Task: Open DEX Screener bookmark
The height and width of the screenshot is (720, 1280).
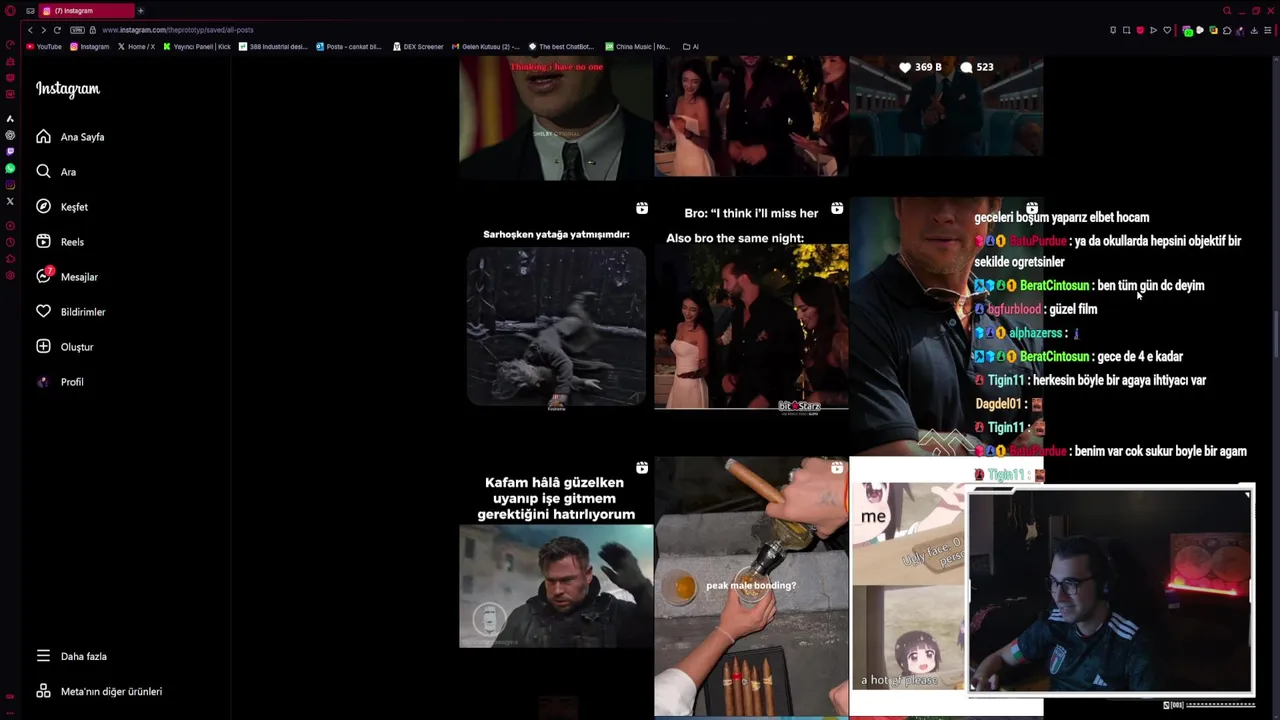Action: click(x=418, y=46)
